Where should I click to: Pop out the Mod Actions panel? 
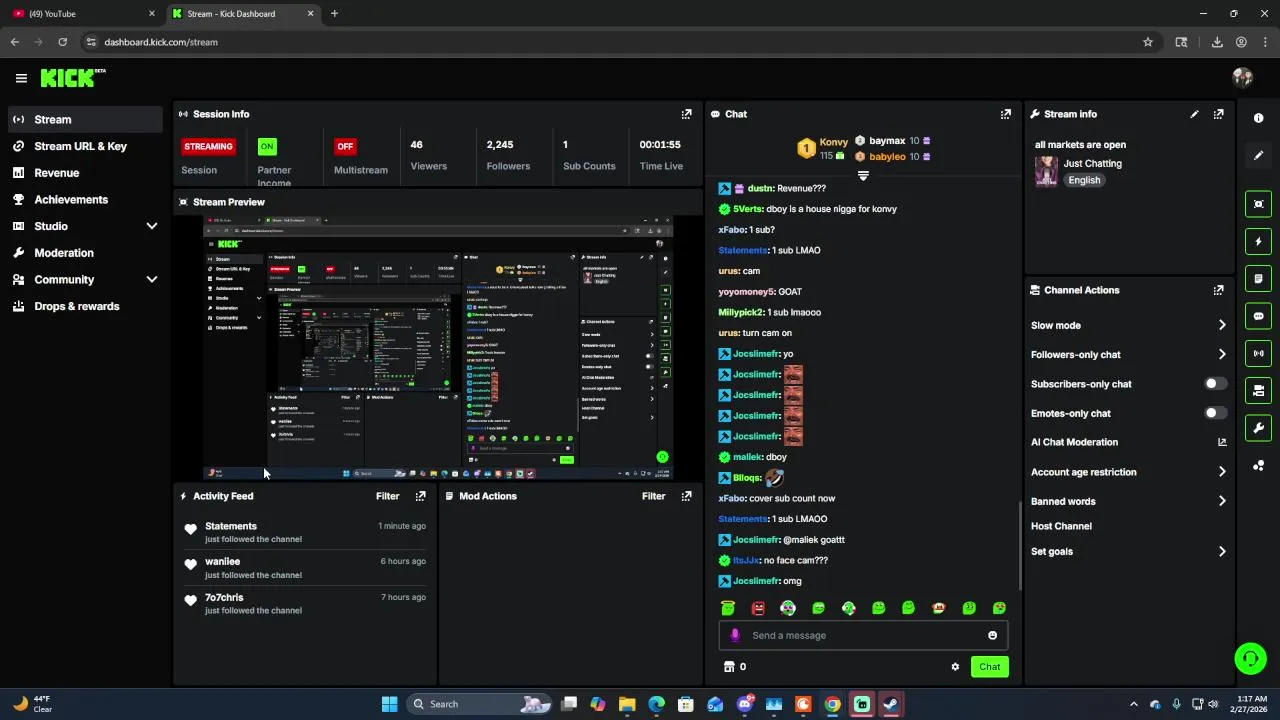pos(686,496)
